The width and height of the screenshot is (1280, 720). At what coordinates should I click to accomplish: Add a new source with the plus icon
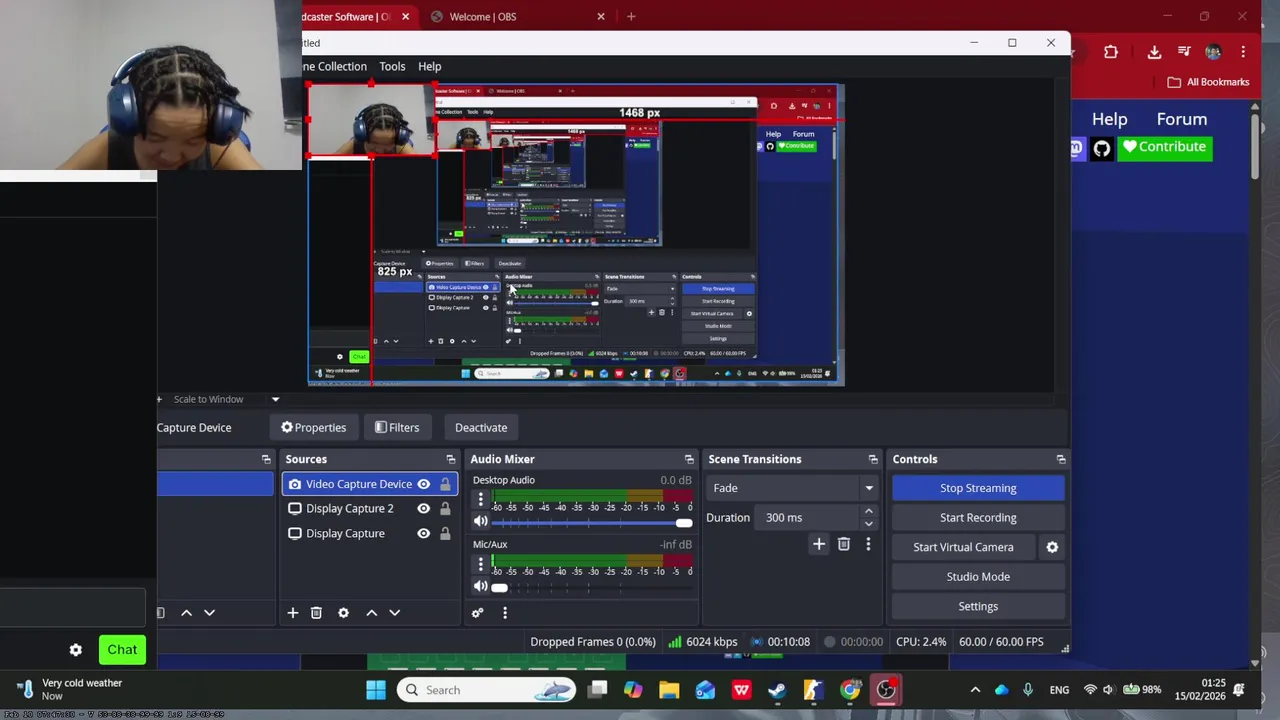tap(292, 613)
